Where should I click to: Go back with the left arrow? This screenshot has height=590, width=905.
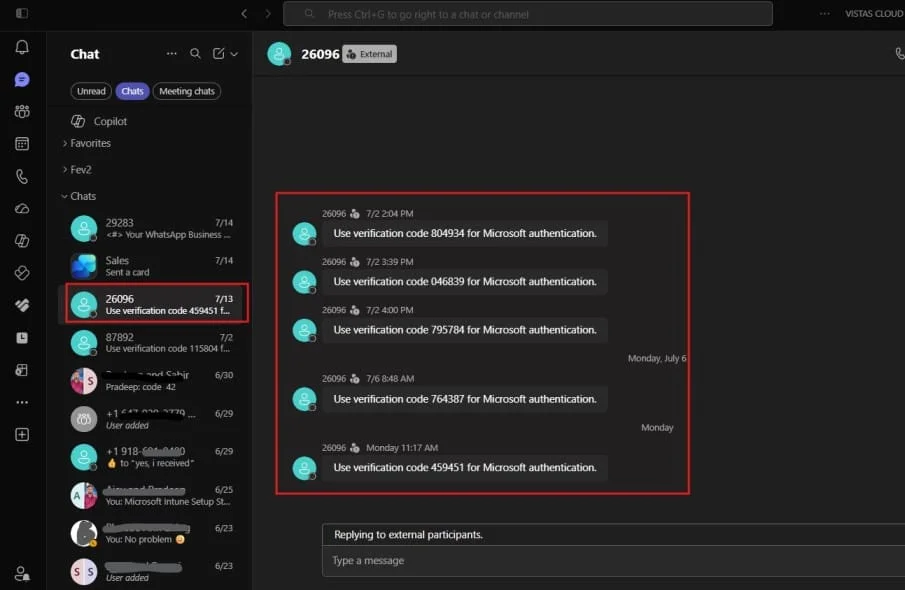pyautogui.click(x=244, y=13)
